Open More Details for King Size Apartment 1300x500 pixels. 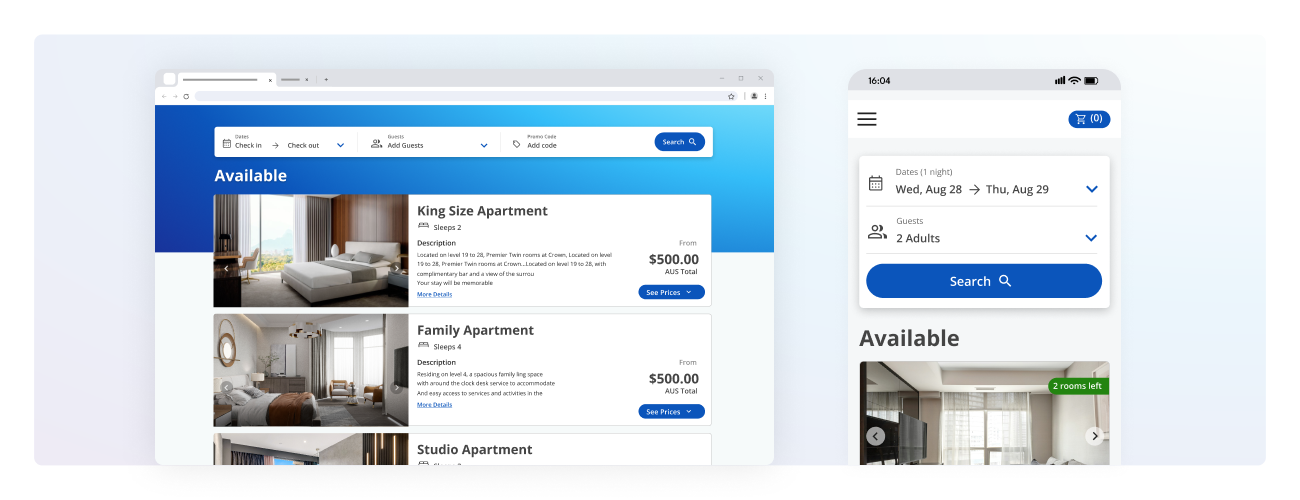point(434,294)
